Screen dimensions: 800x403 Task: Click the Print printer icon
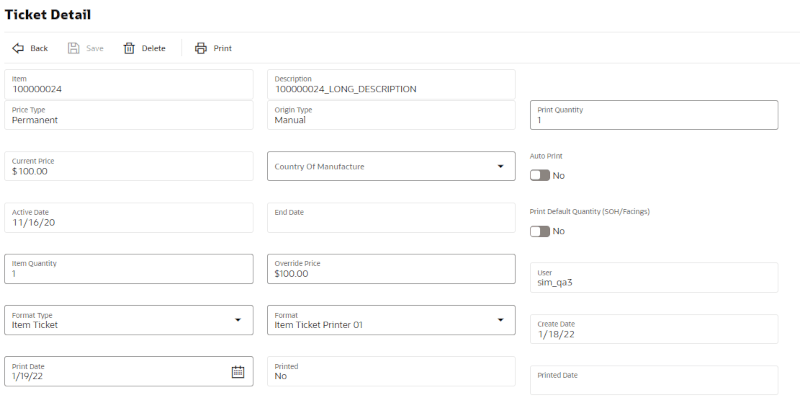coord(201,48)
